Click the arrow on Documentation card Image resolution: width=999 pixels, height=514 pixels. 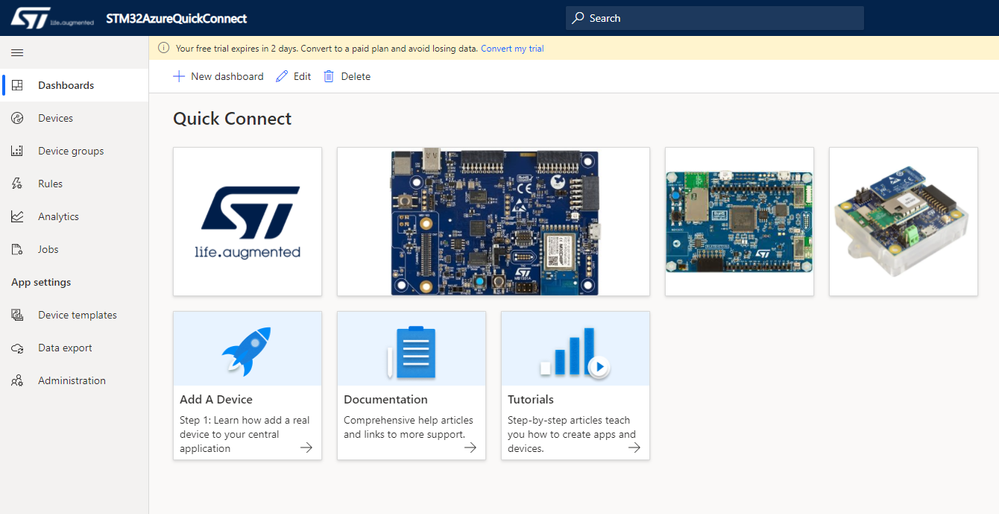pos(470,448)
